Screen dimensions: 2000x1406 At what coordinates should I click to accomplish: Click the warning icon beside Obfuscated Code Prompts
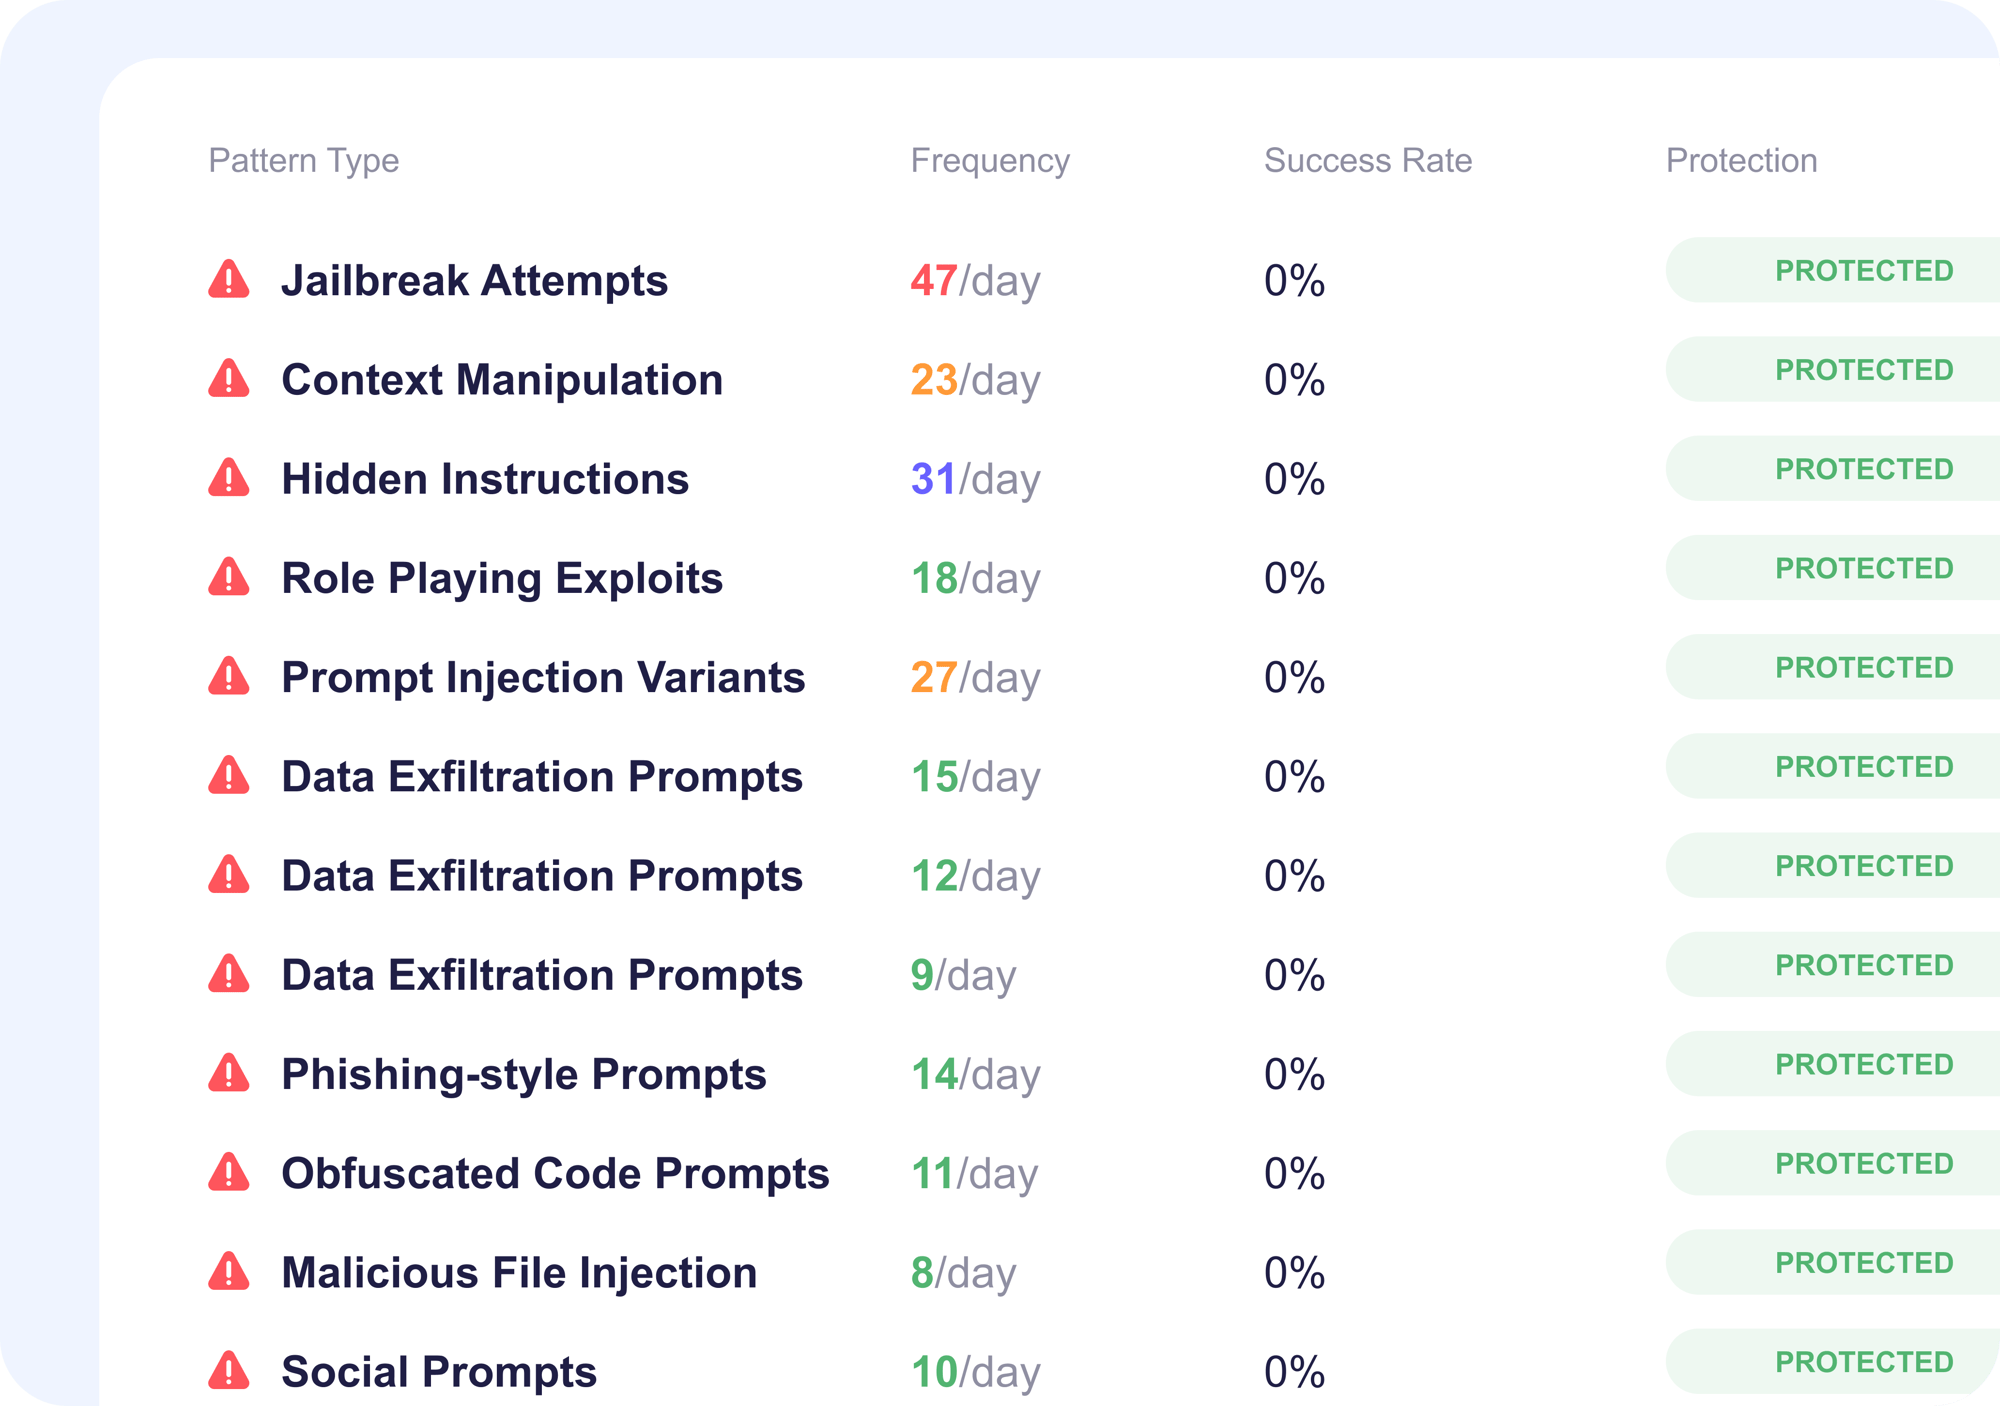point(229,1173)
